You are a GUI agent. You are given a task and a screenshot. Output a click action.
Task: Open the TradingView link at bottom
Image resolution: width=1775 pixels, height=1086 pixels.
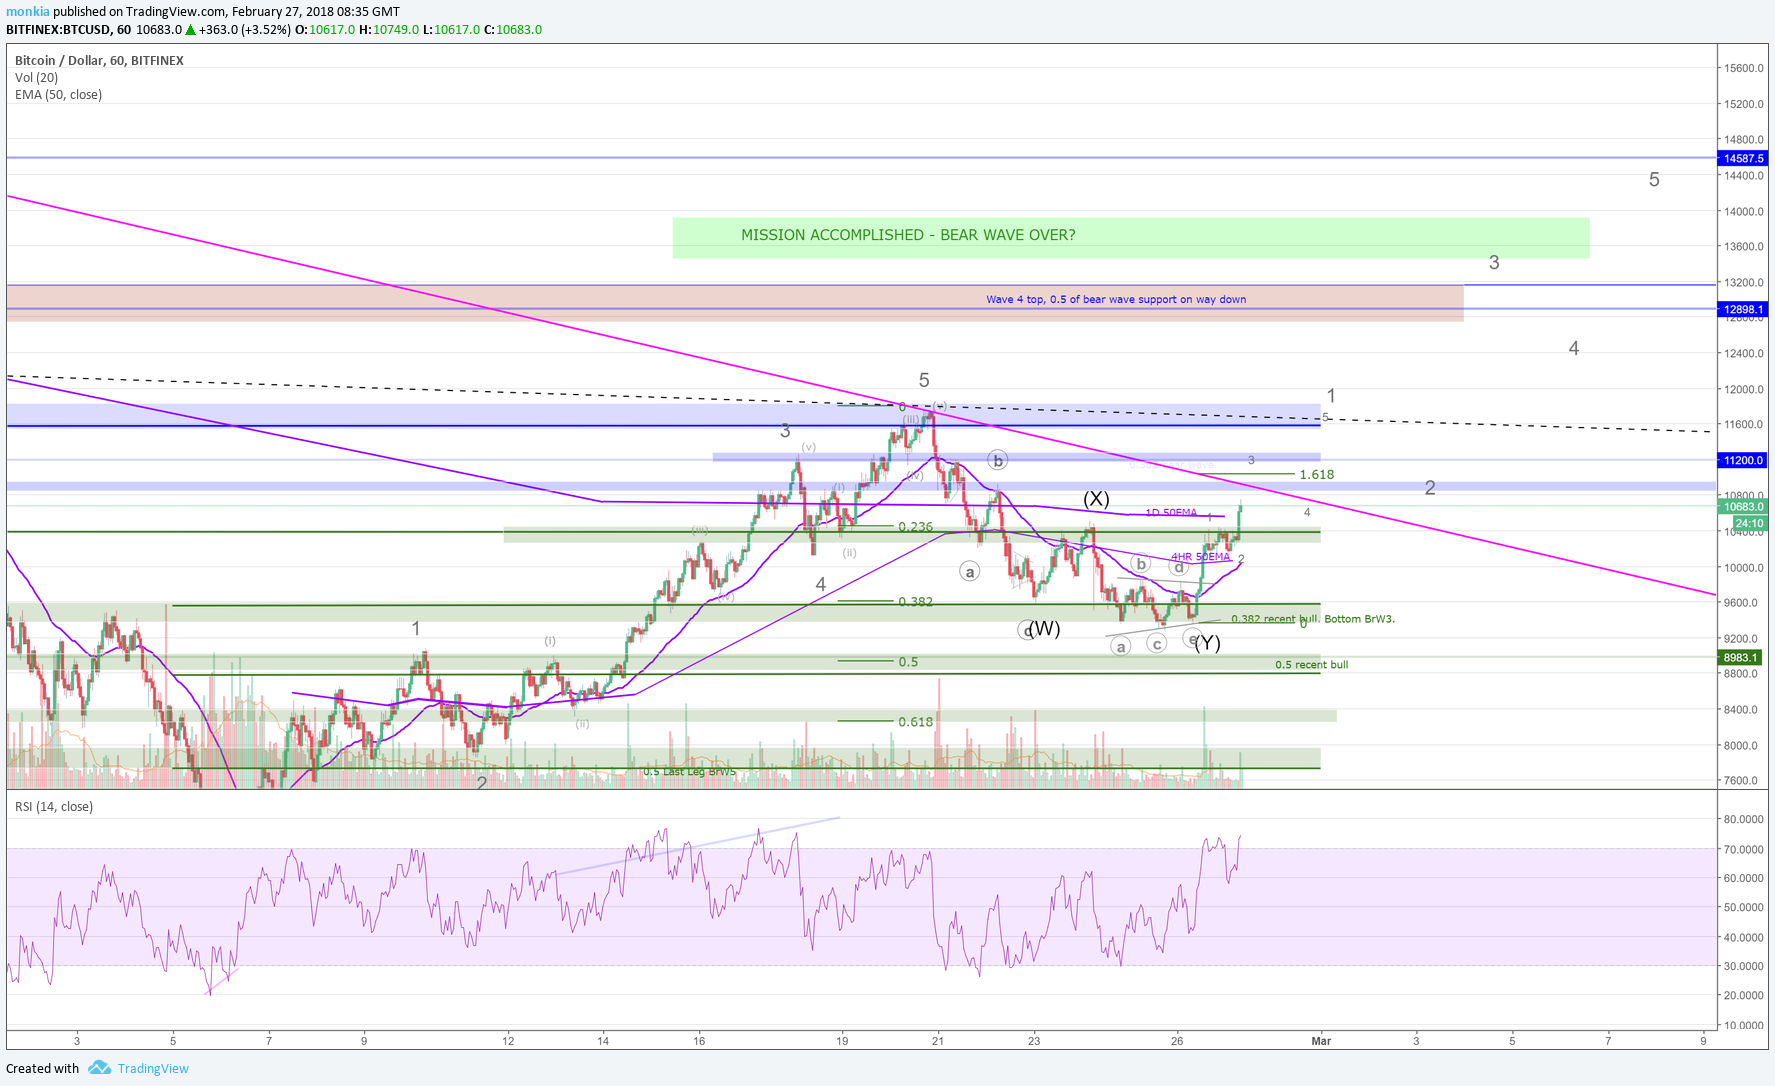153,1068
